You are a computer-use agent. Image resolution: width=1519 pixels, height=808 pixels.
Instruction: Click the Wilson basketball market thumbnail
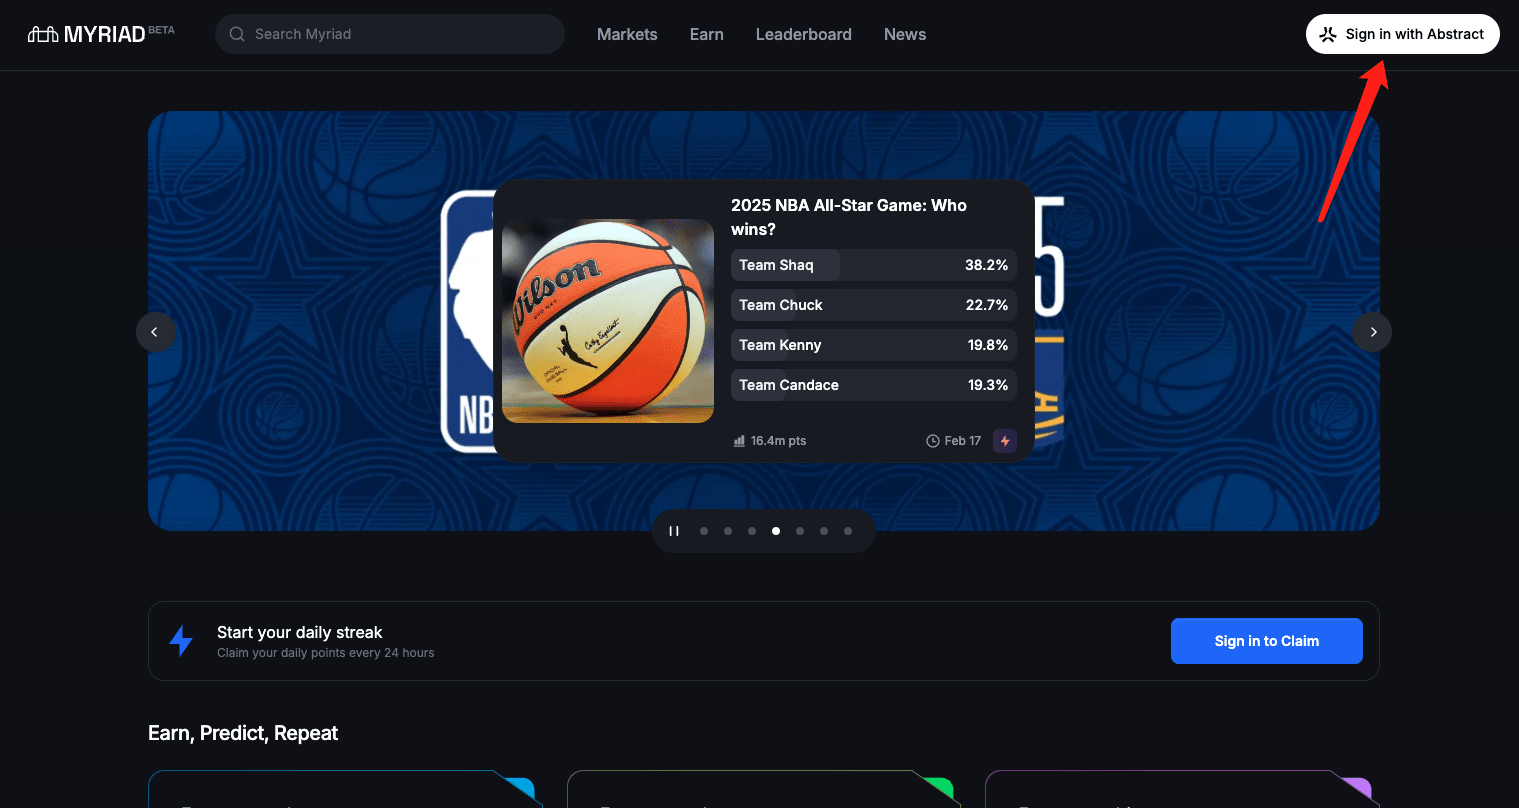pos(608,321)
